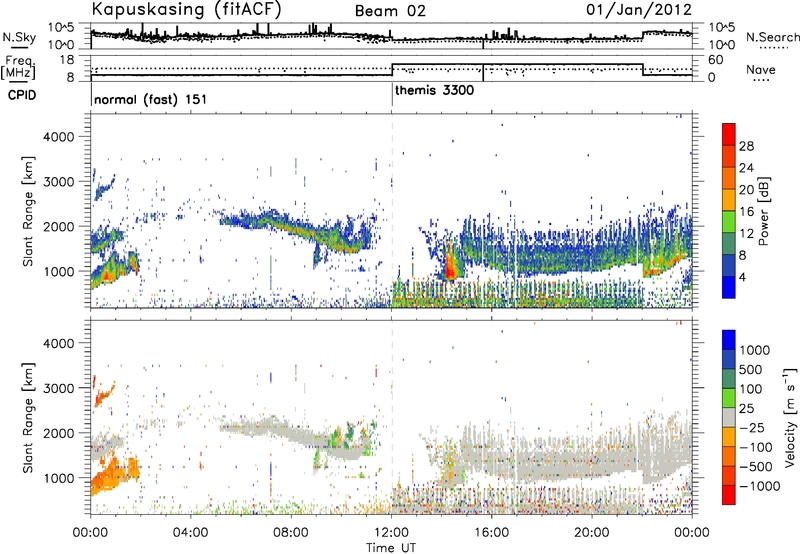
Task: Click the "28" tick on Power colorbar
Action: point(746,146)
